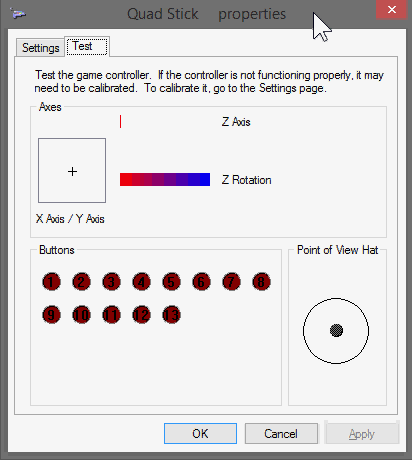
Task: Confirm with the OK button
Action: point(200,434)
